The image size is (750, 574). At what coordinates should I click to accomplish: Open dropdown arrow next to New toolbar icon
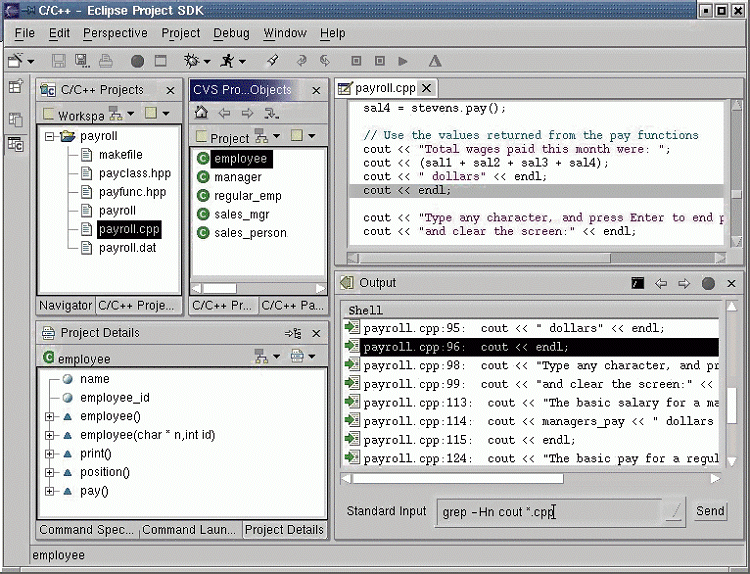click(x=31, y=61)
